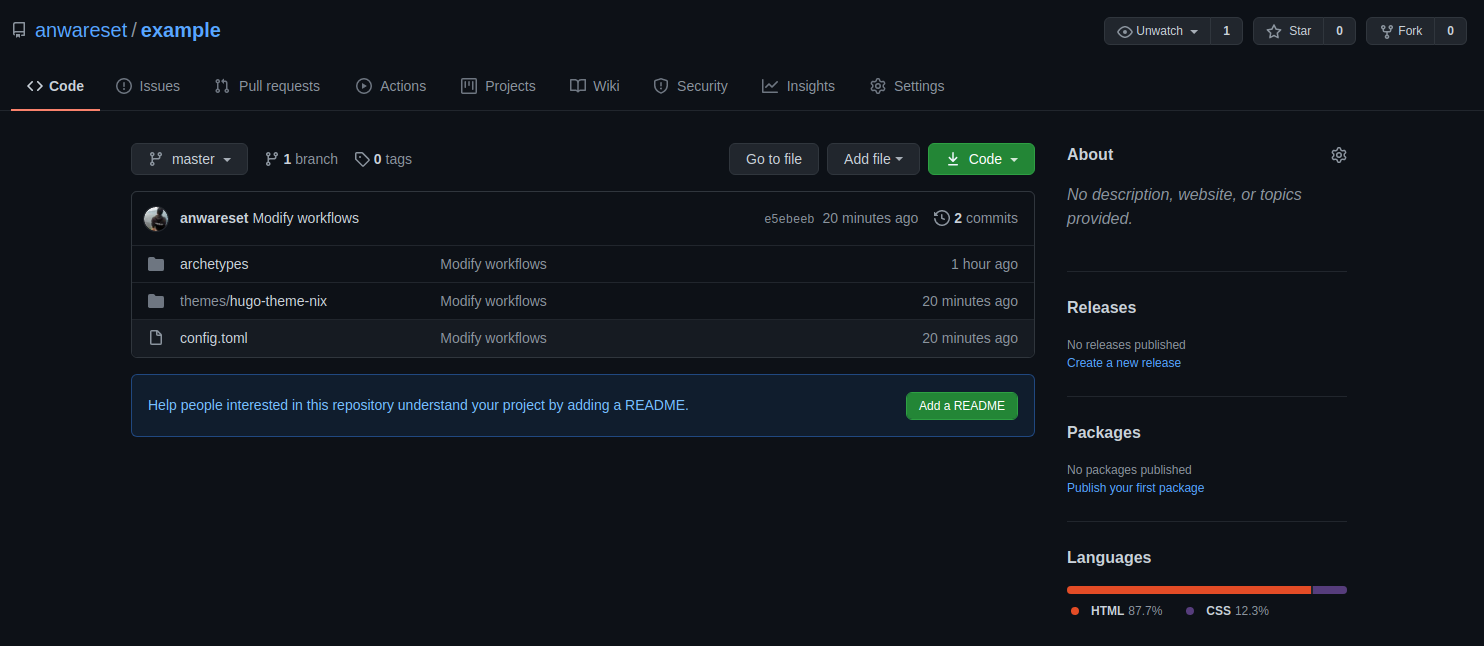The image size is (1484, 646).
Task: Go to the Actions tab
Action: [x=391, y=86]
